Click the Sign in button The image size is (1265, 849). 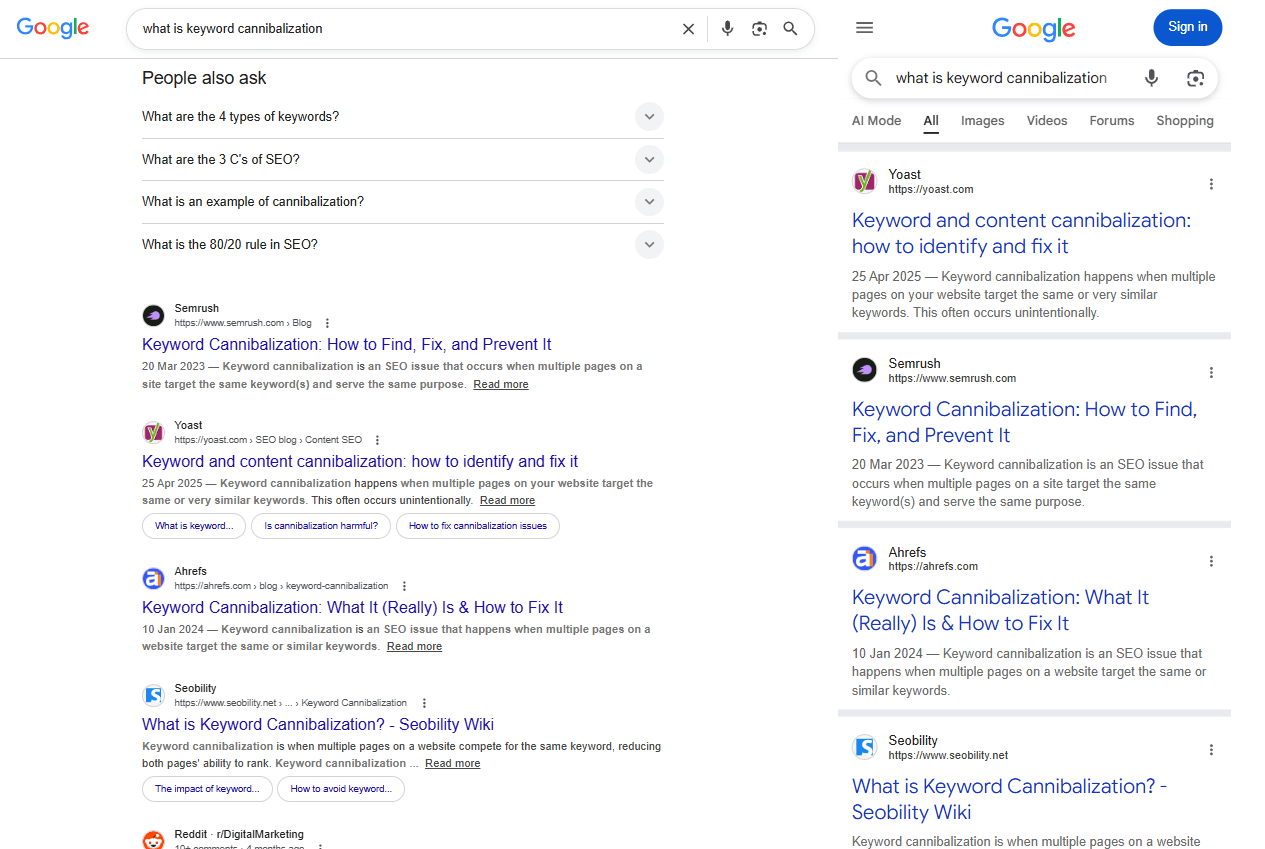pos(1188,27)
